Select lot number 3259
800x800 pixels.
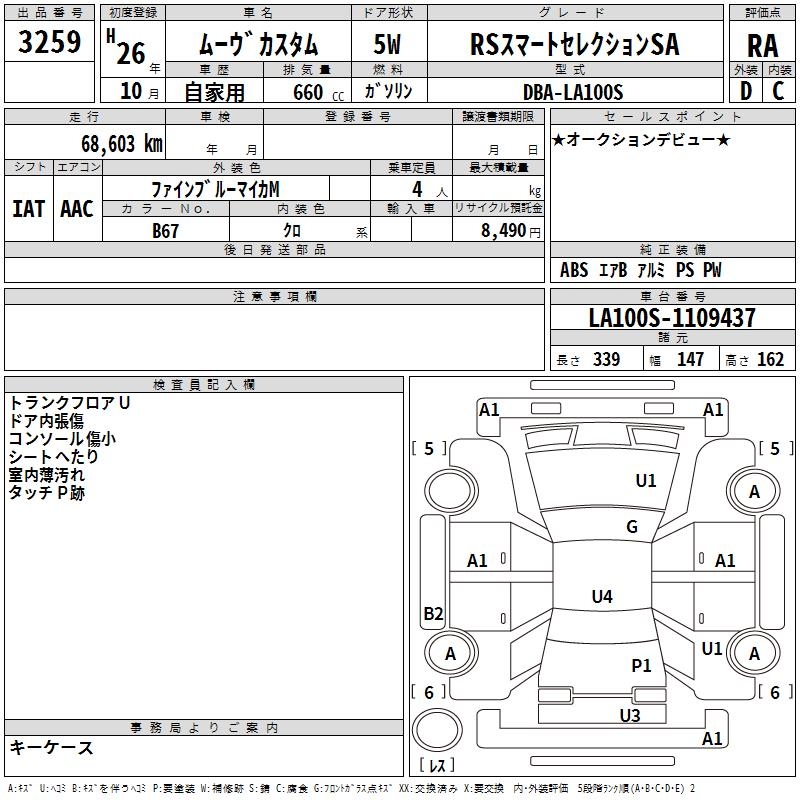(50, 43)
